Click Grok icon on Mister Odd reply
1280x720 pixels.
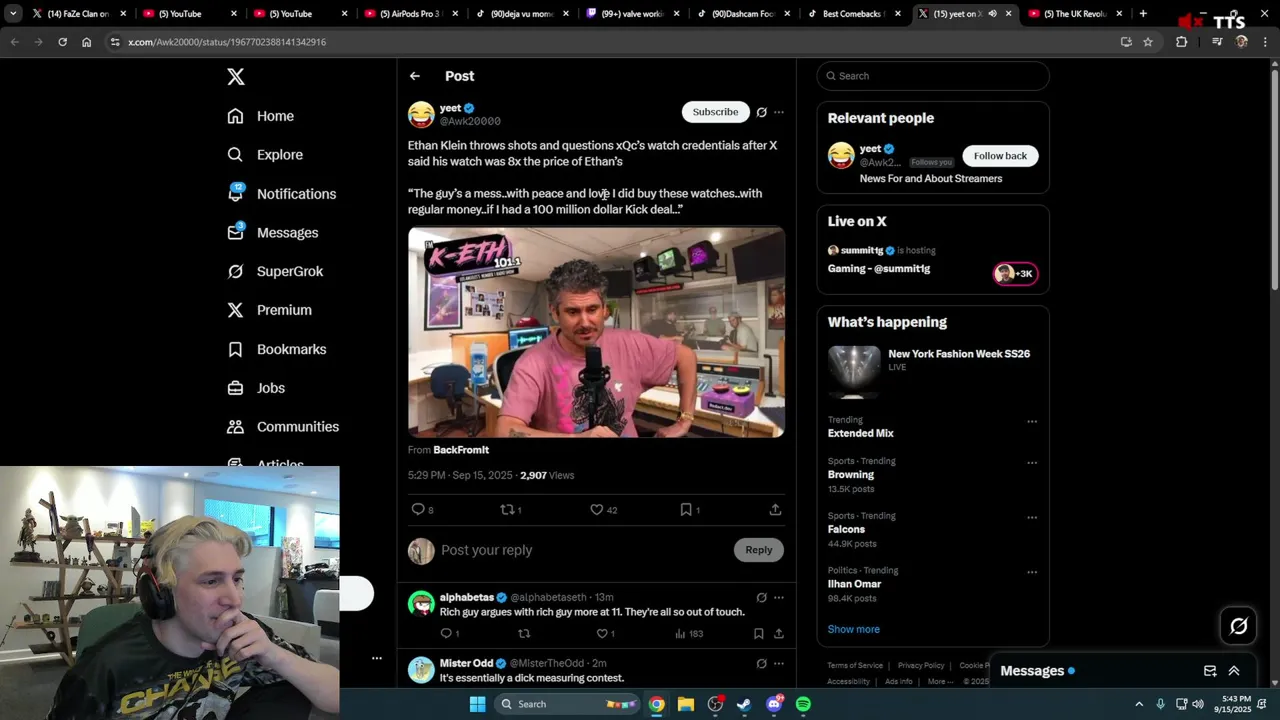[761, 663]
